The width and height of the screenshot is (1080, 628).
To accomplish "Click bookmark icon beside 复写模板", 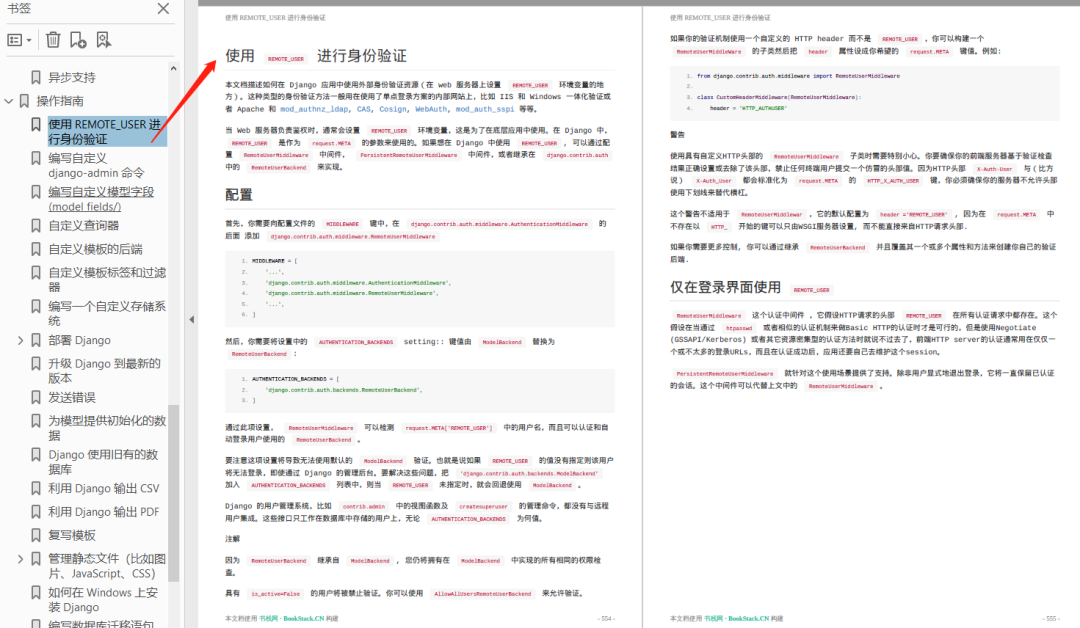I will tap(36, 535).
